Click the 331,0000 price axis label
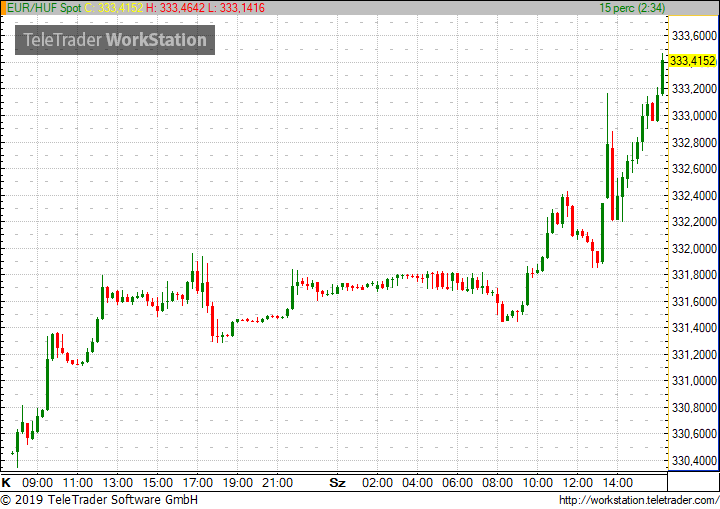720x509 pixels. pos(694,381)
